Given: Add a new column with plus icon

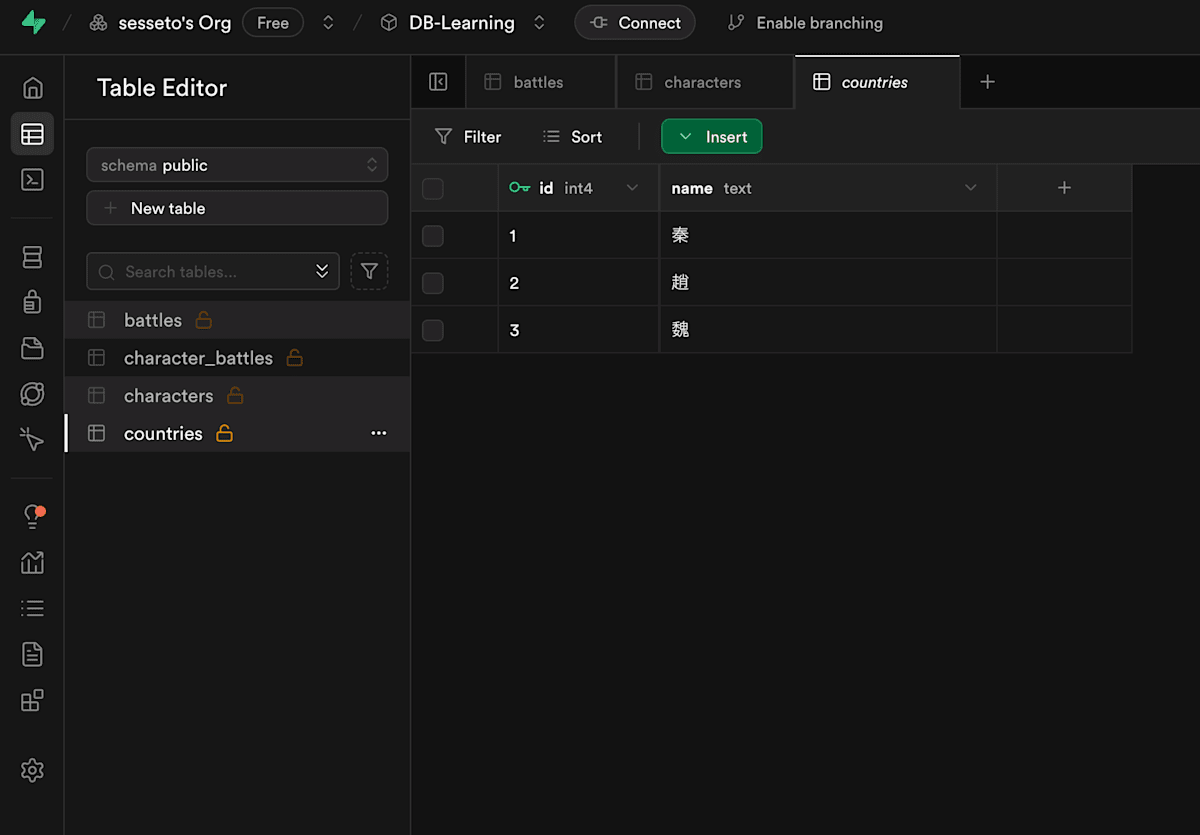Looking at the screenshot, I should [1064, 188].
